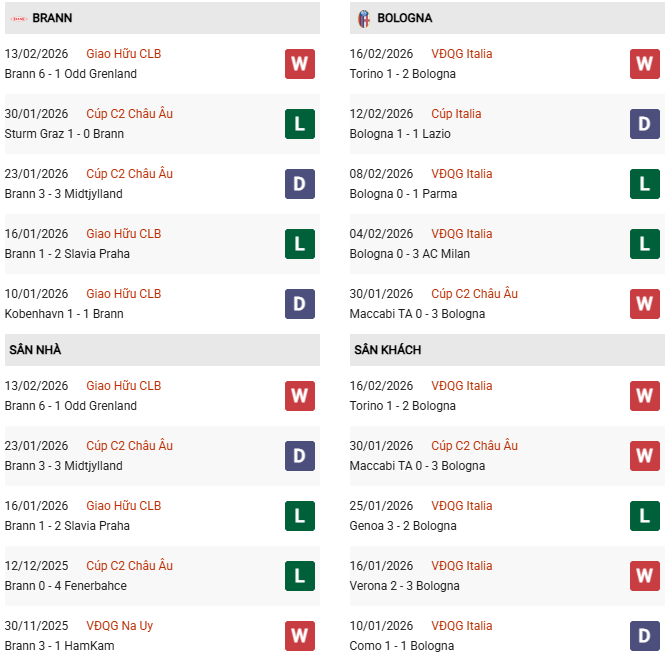Click W badge for Brann 6-1 Odd Grenland in the Brann form list
669x665 pixels.
pyautogui.click(x=299, y=64)
